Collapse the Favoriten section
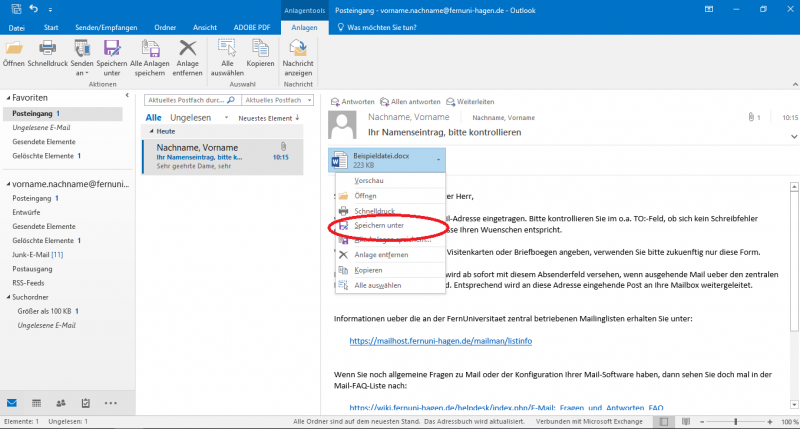This screenshot has height=429, width=800. point(8,97)
